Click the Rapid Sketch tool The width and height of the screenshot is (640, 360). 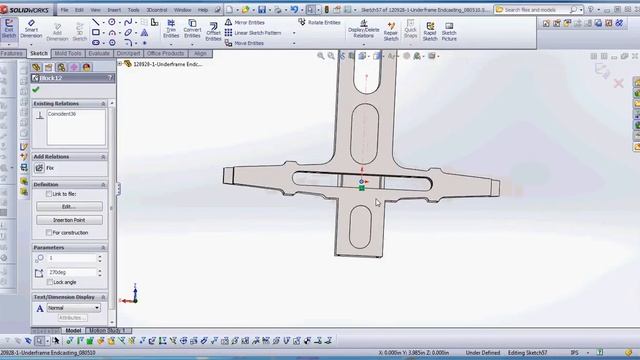(x=430, y=31)
